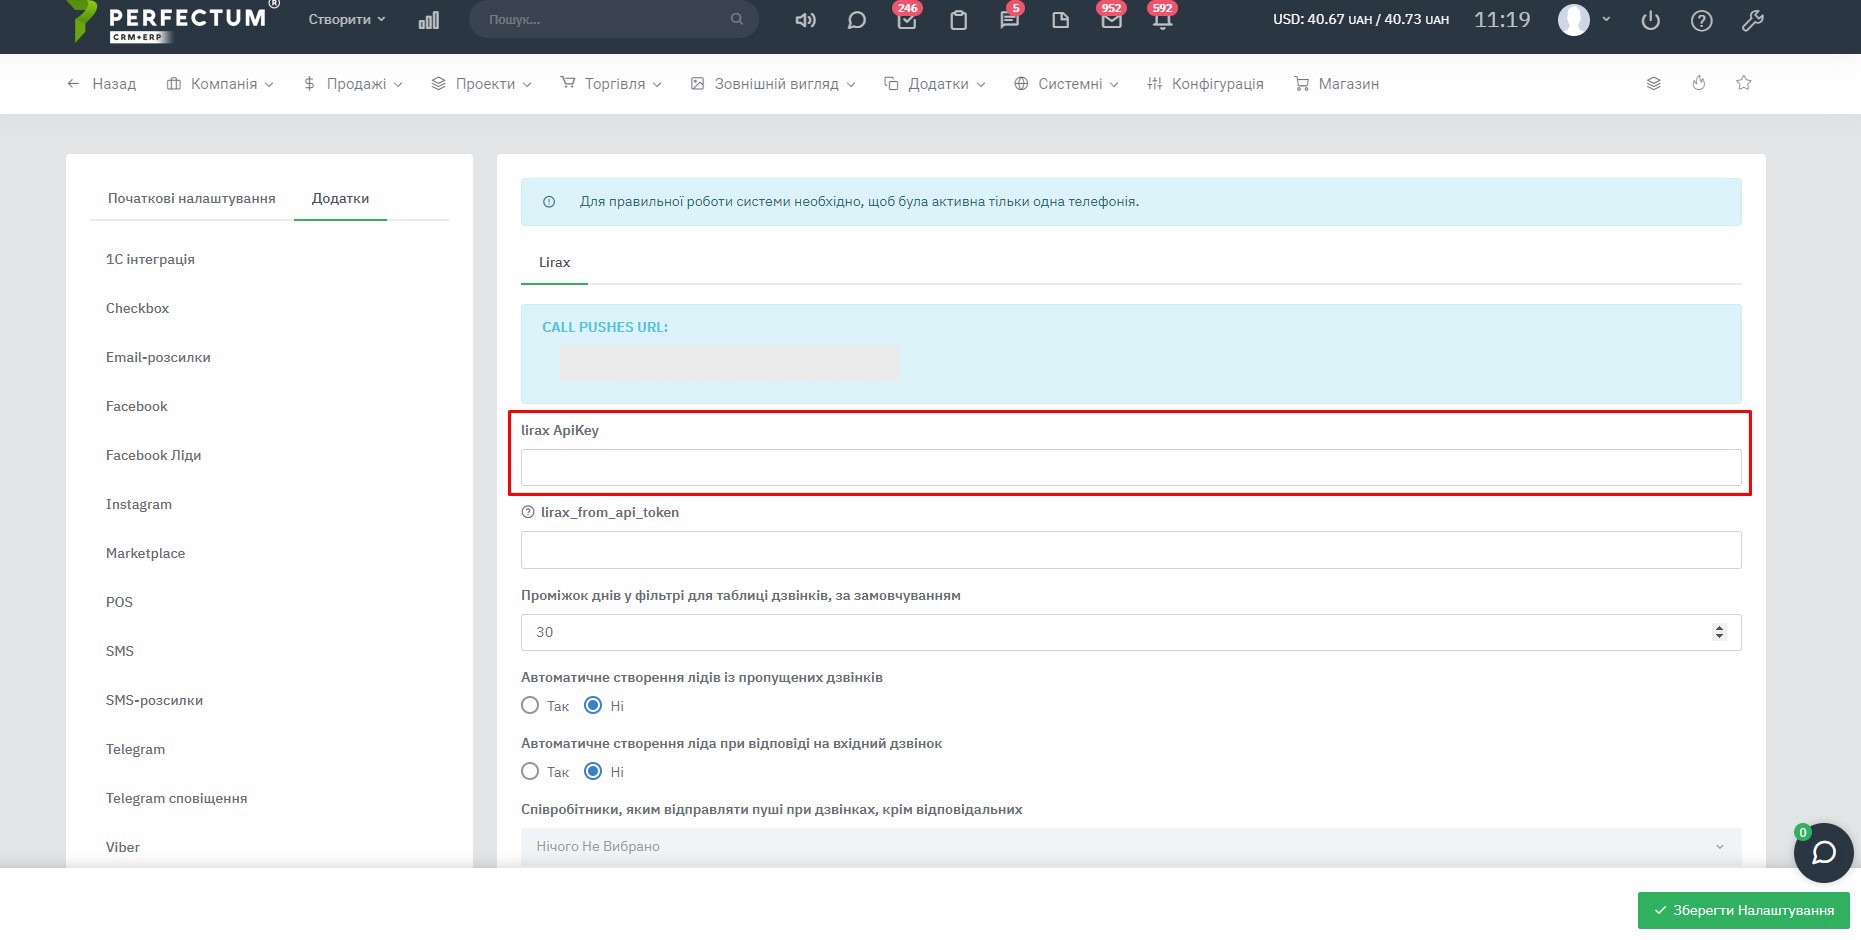Image resolution: width=1861 pixels, height=940 pixels.
Task: Expand the Продажі menu
Action: (x=353, y=84)
